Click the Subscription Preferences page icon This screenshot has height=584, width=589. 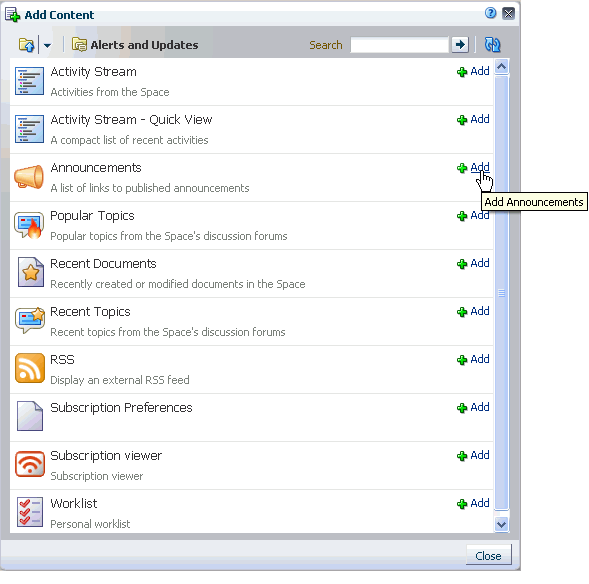30,416
